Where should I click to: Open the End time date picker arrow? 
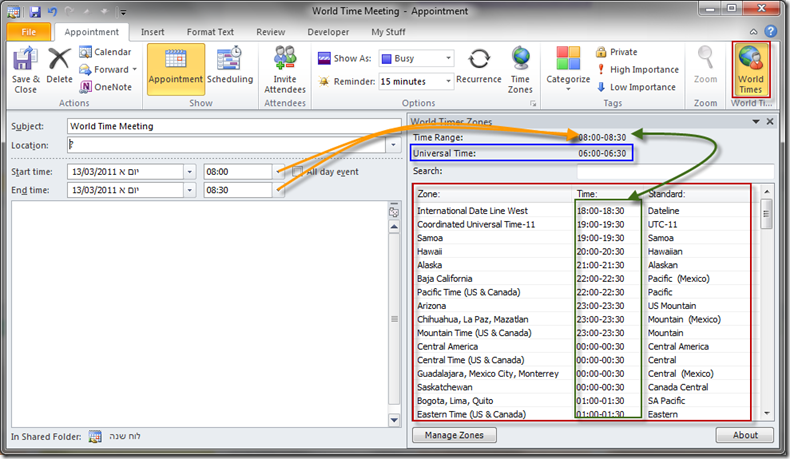click(x=189, y=190)
